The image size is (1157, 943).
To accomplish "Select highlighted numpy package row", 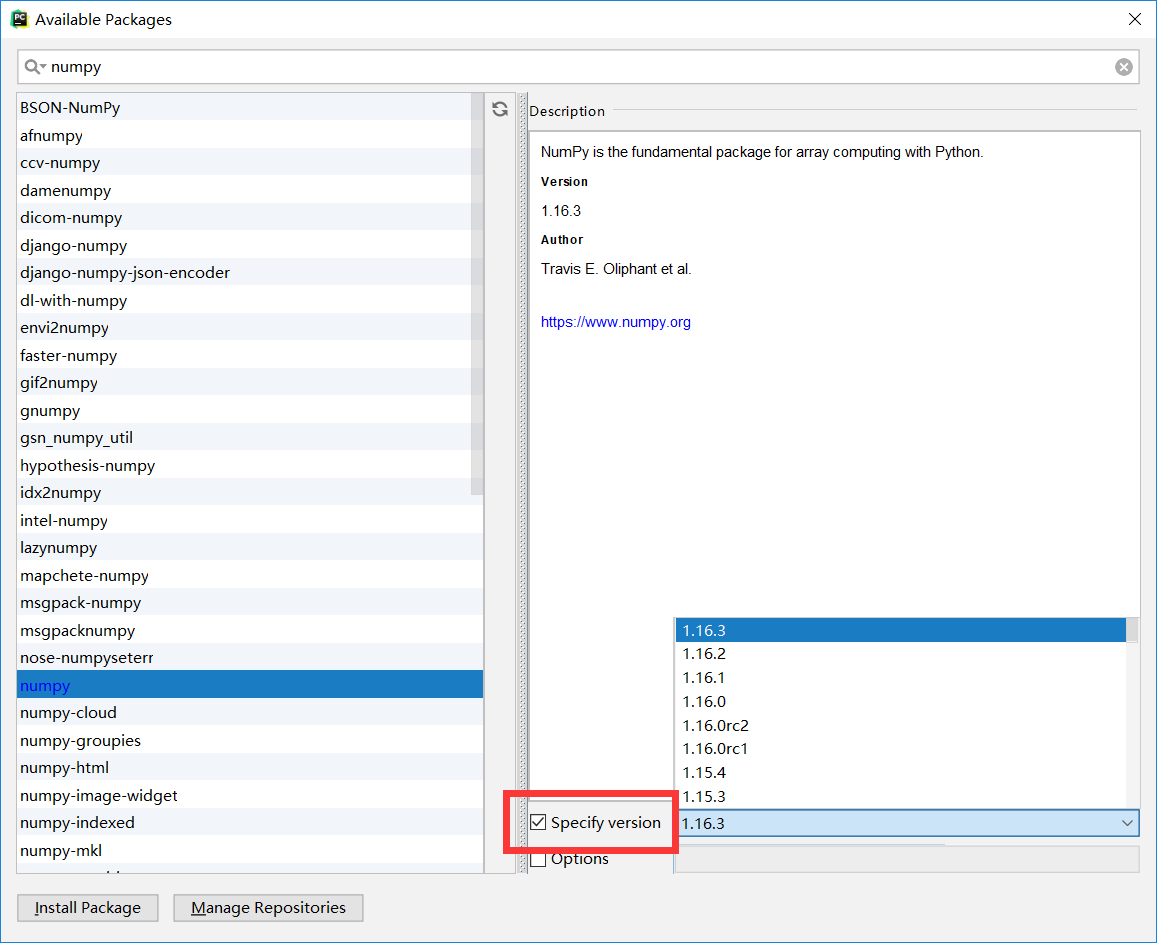I will tap(250, 685).
